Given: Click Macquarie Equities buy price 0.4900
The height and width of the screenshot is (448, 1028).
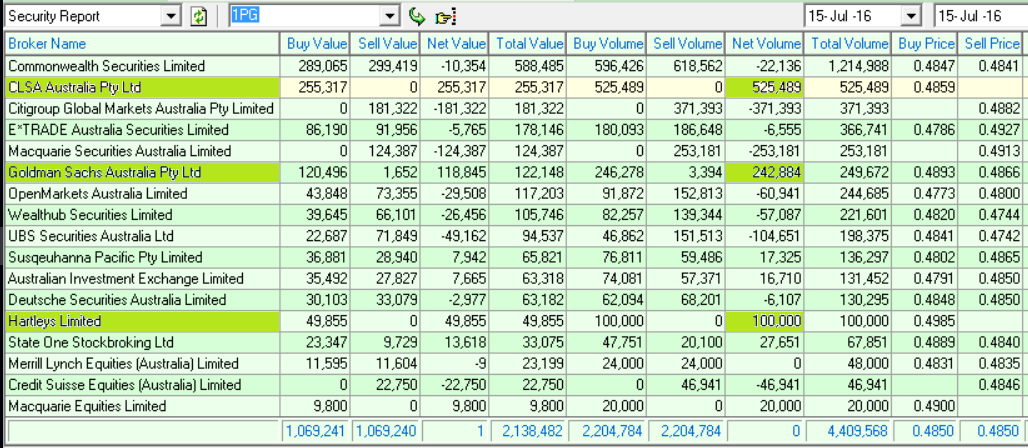Looking at the screenshot, I should 925,406.
